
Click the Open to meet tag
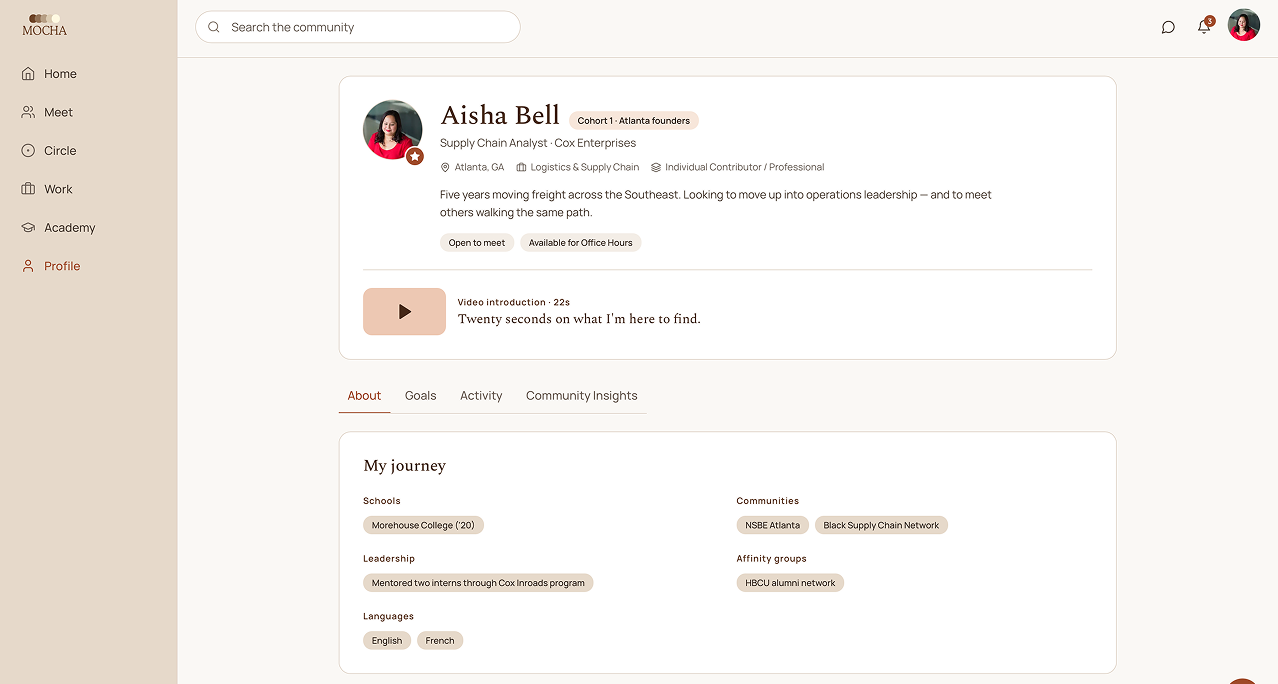pyautogui.click(x=477, y=243)
